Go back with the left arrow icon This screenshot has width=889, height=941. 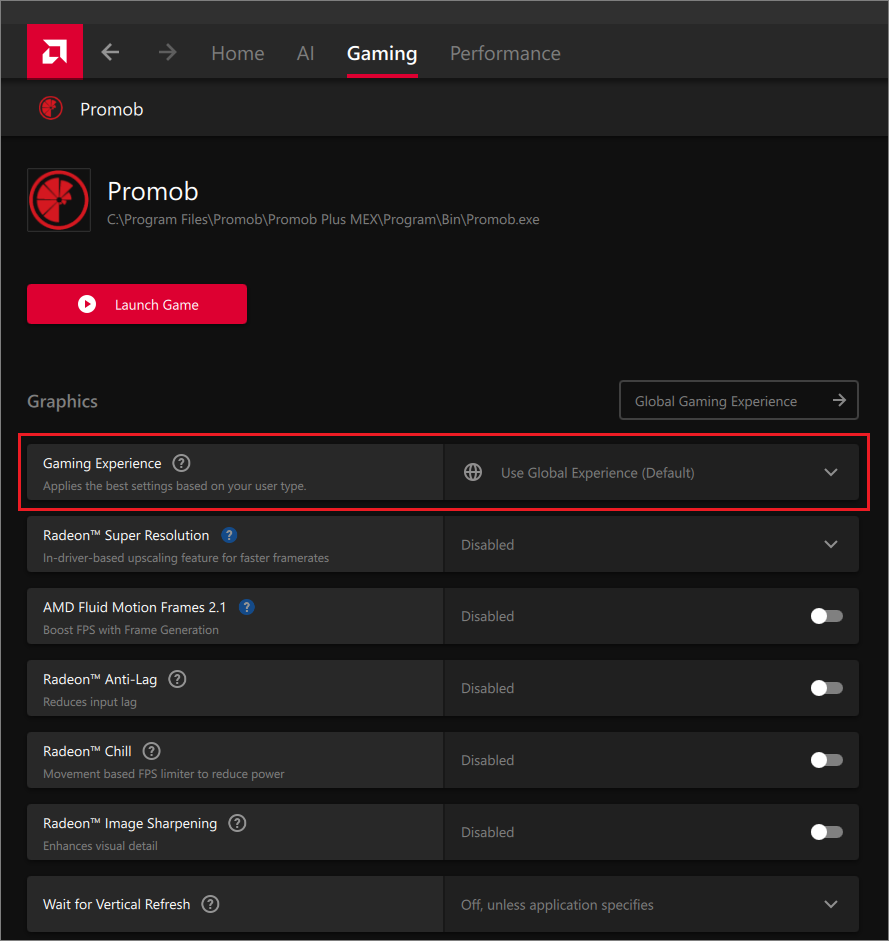tap(110, 53)
